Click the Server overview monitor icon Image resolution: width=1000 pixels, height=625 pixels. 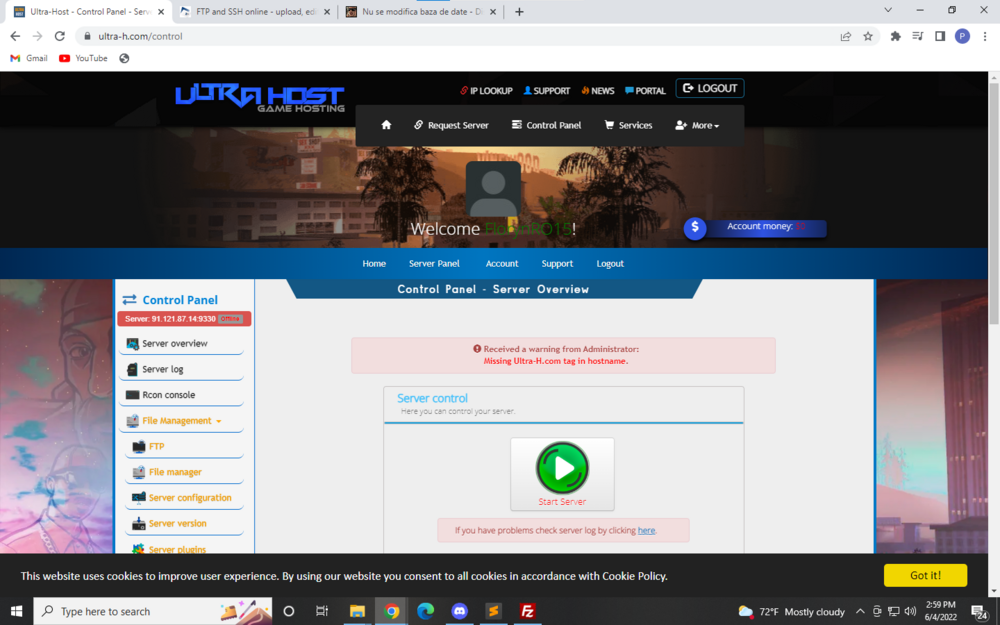(132, 344)
